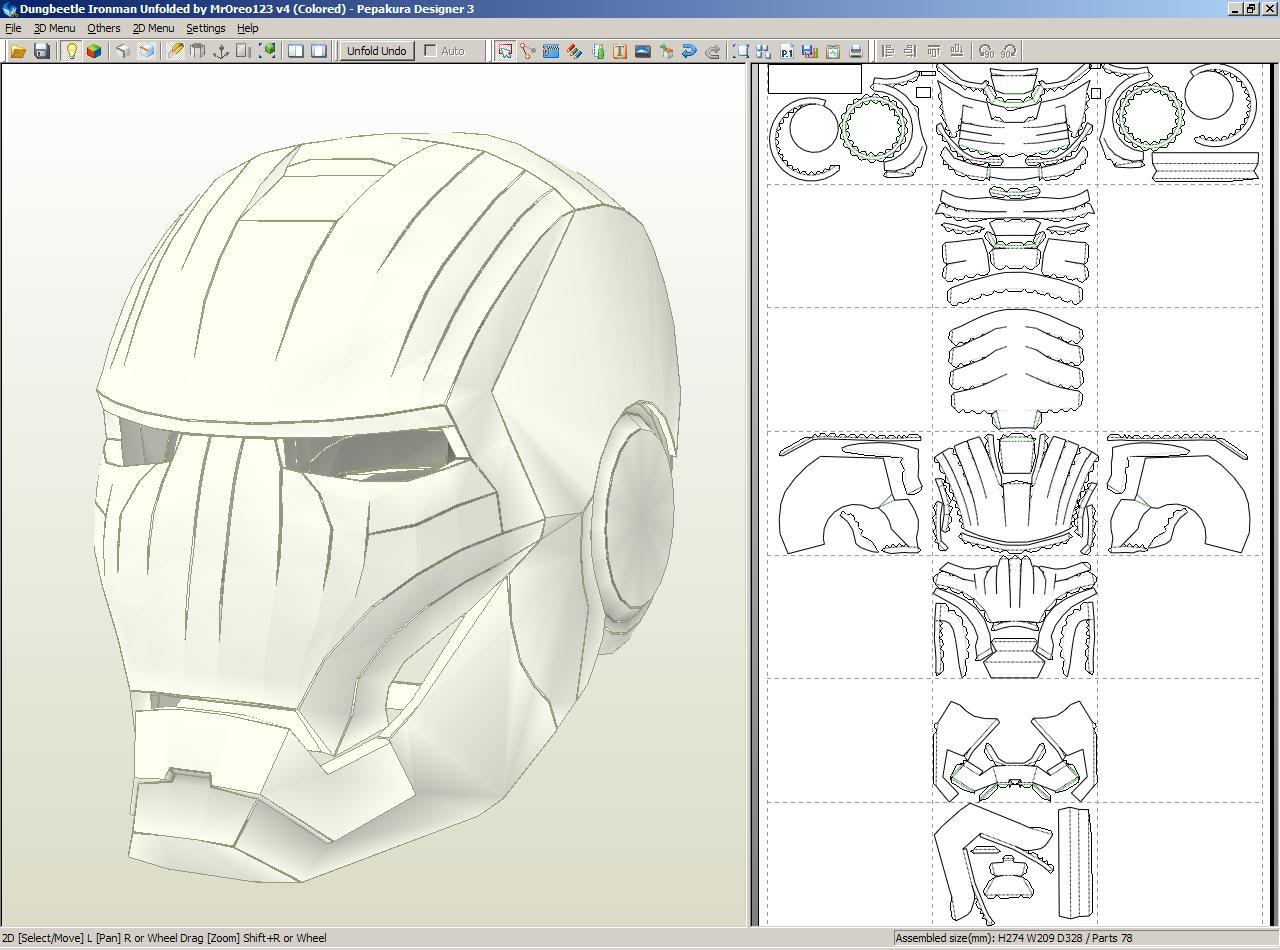Choose the Select and Move cursor tool

[x=505, y=51]
